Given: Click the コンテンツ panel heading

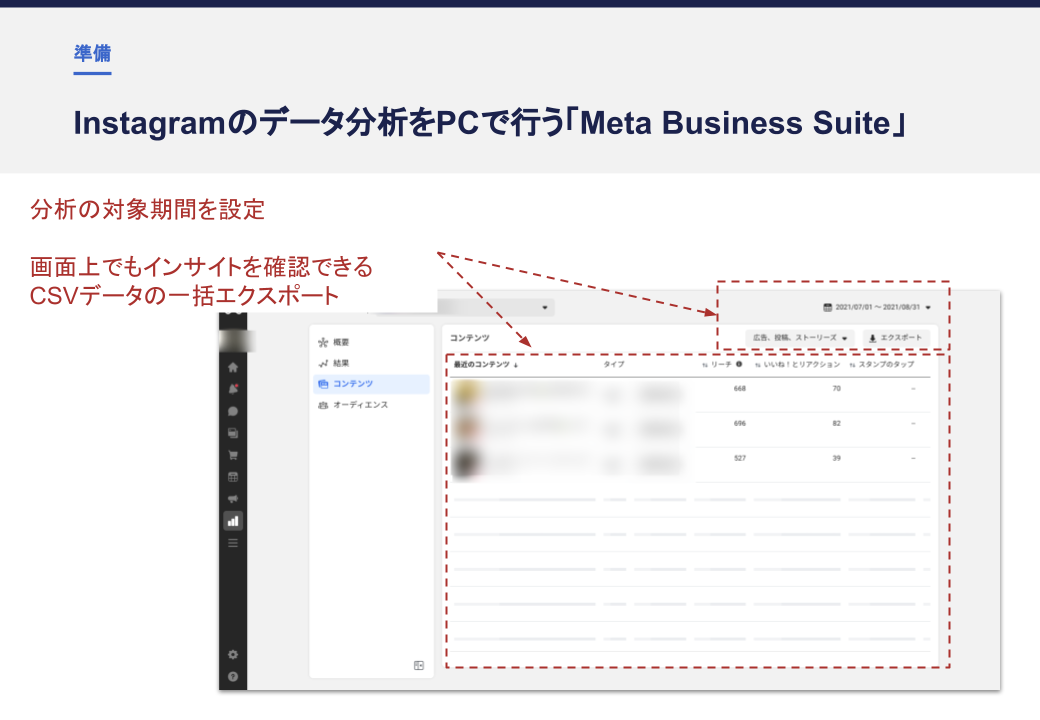Looking at the screenshot, I should 470,338.
